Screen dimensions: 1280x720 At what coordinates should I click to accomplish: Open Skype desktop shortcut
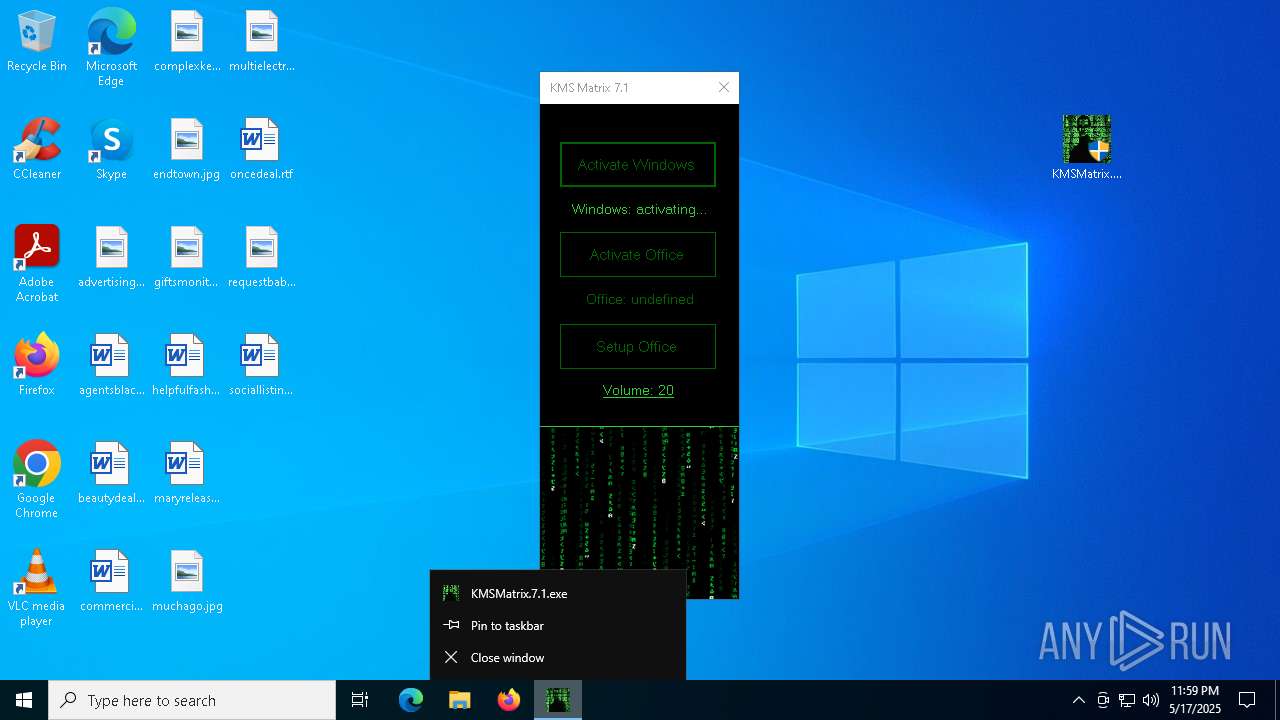pyautogui.click(x=111, y=150)
